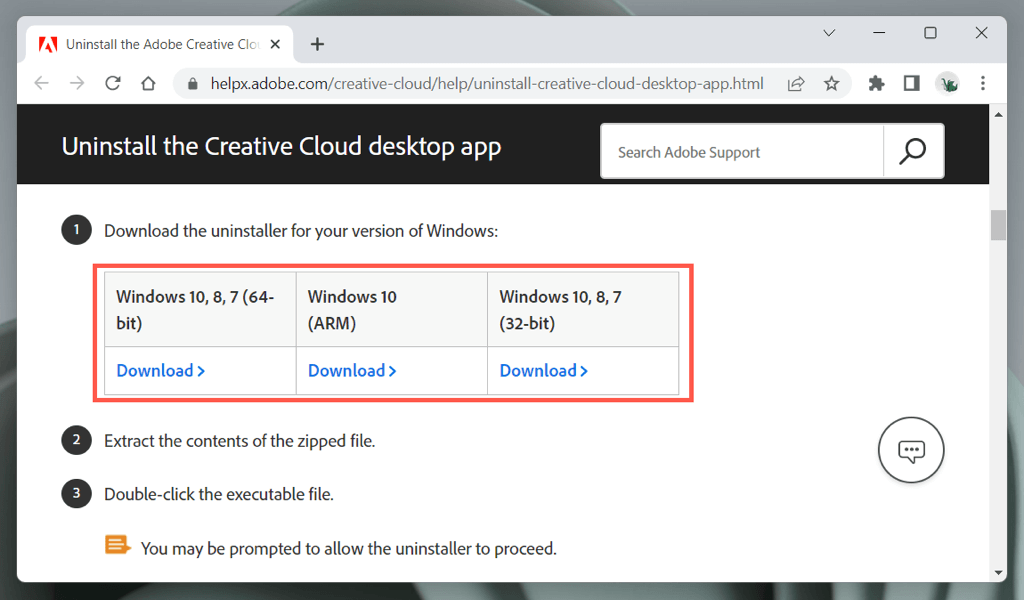This screenshot has height=600, width=1024.
Task: View site lock security info
Action: (192, 84)
